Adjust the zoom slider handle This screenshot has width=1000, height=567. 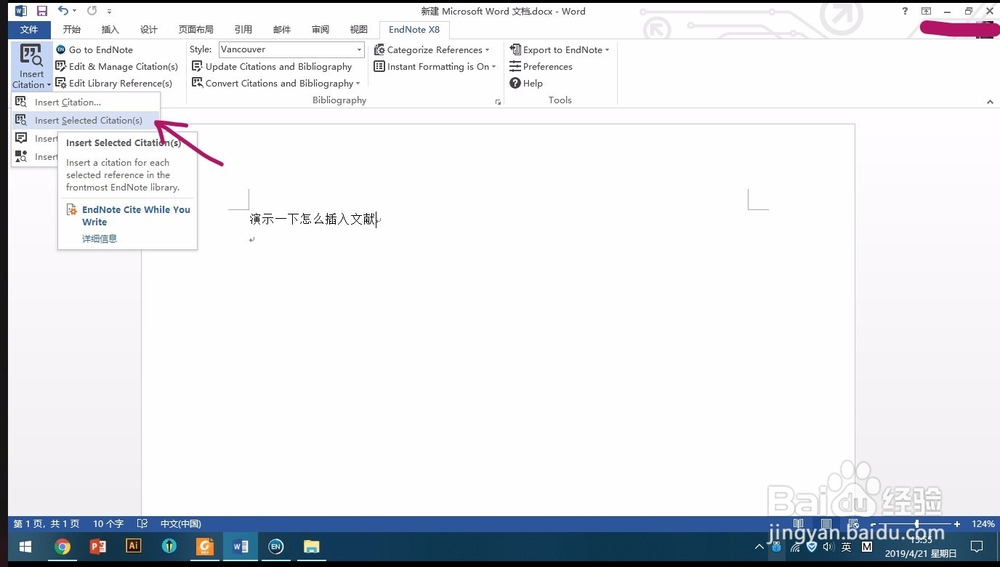coord(917,524)
